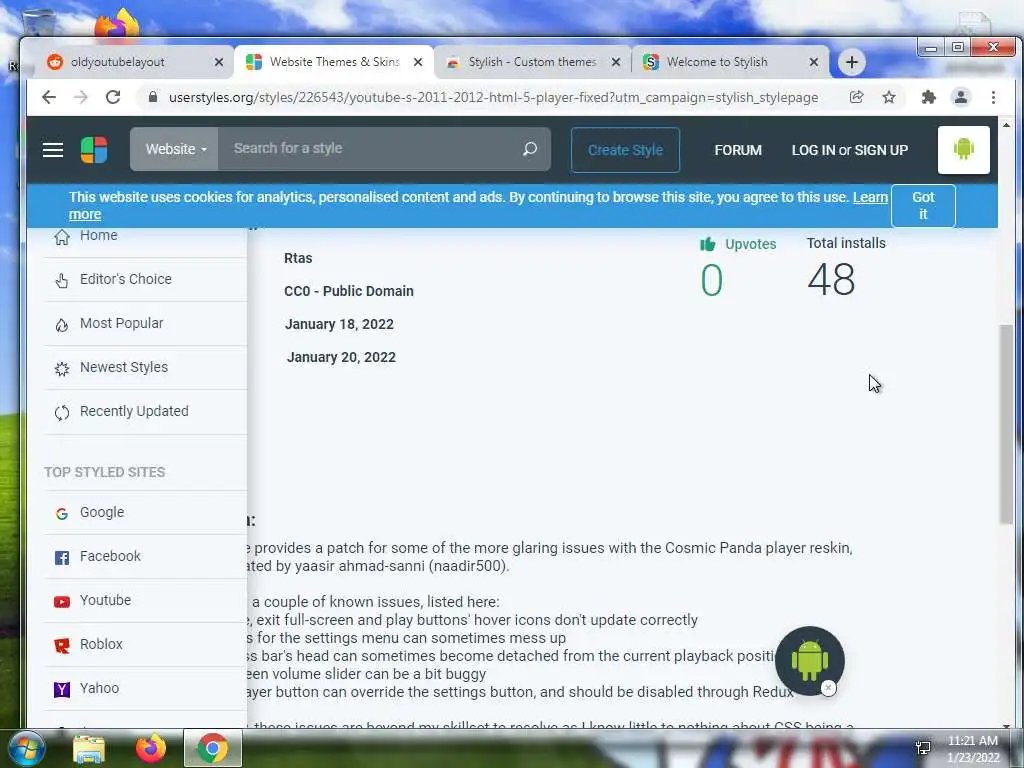The height and width of the screenshot is (768, 1024).
Task: Open Firefox from the taskbar
Action: (x=151, y=748)
